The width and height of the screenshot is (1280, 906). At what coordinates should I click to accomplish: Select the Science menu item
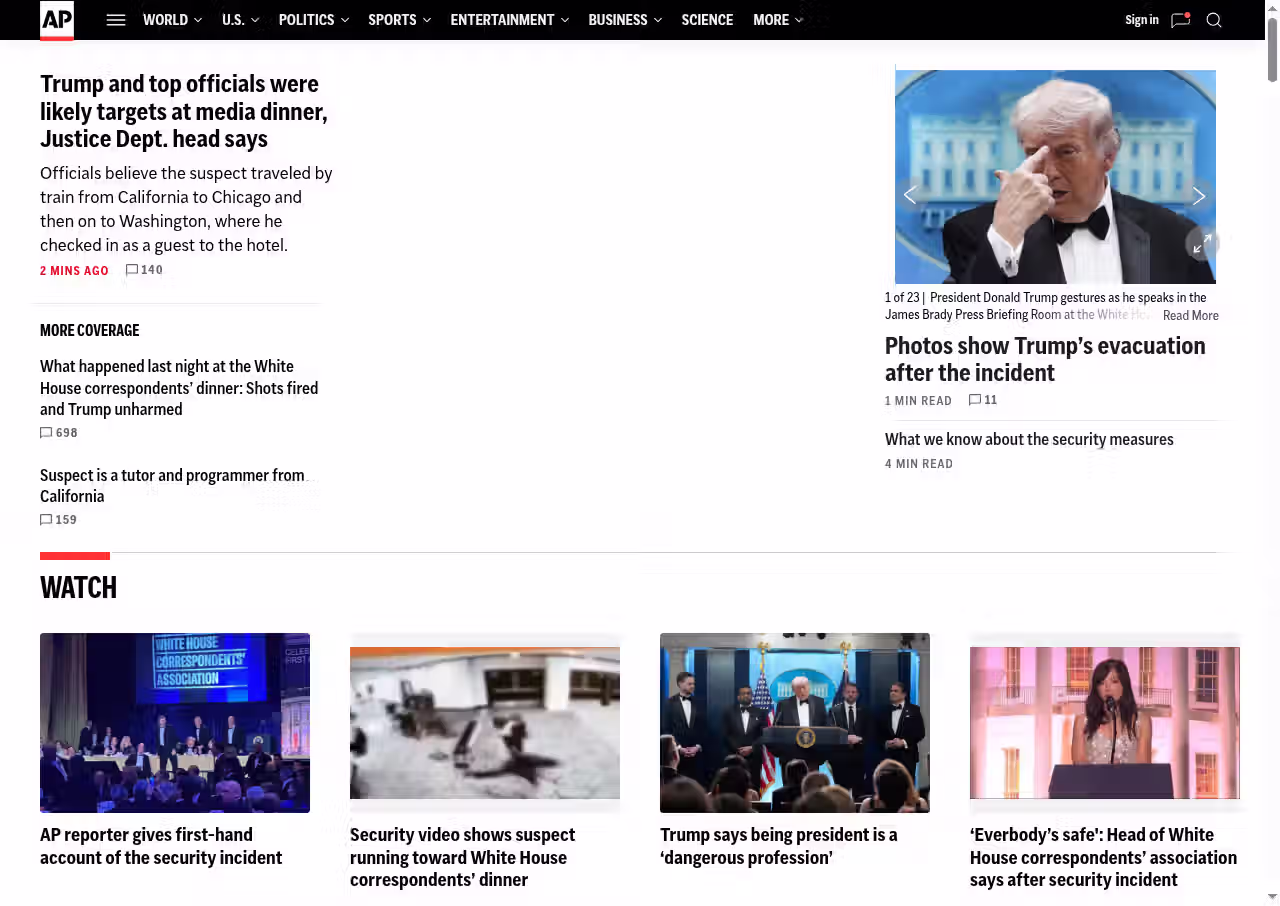click(707, 20)
